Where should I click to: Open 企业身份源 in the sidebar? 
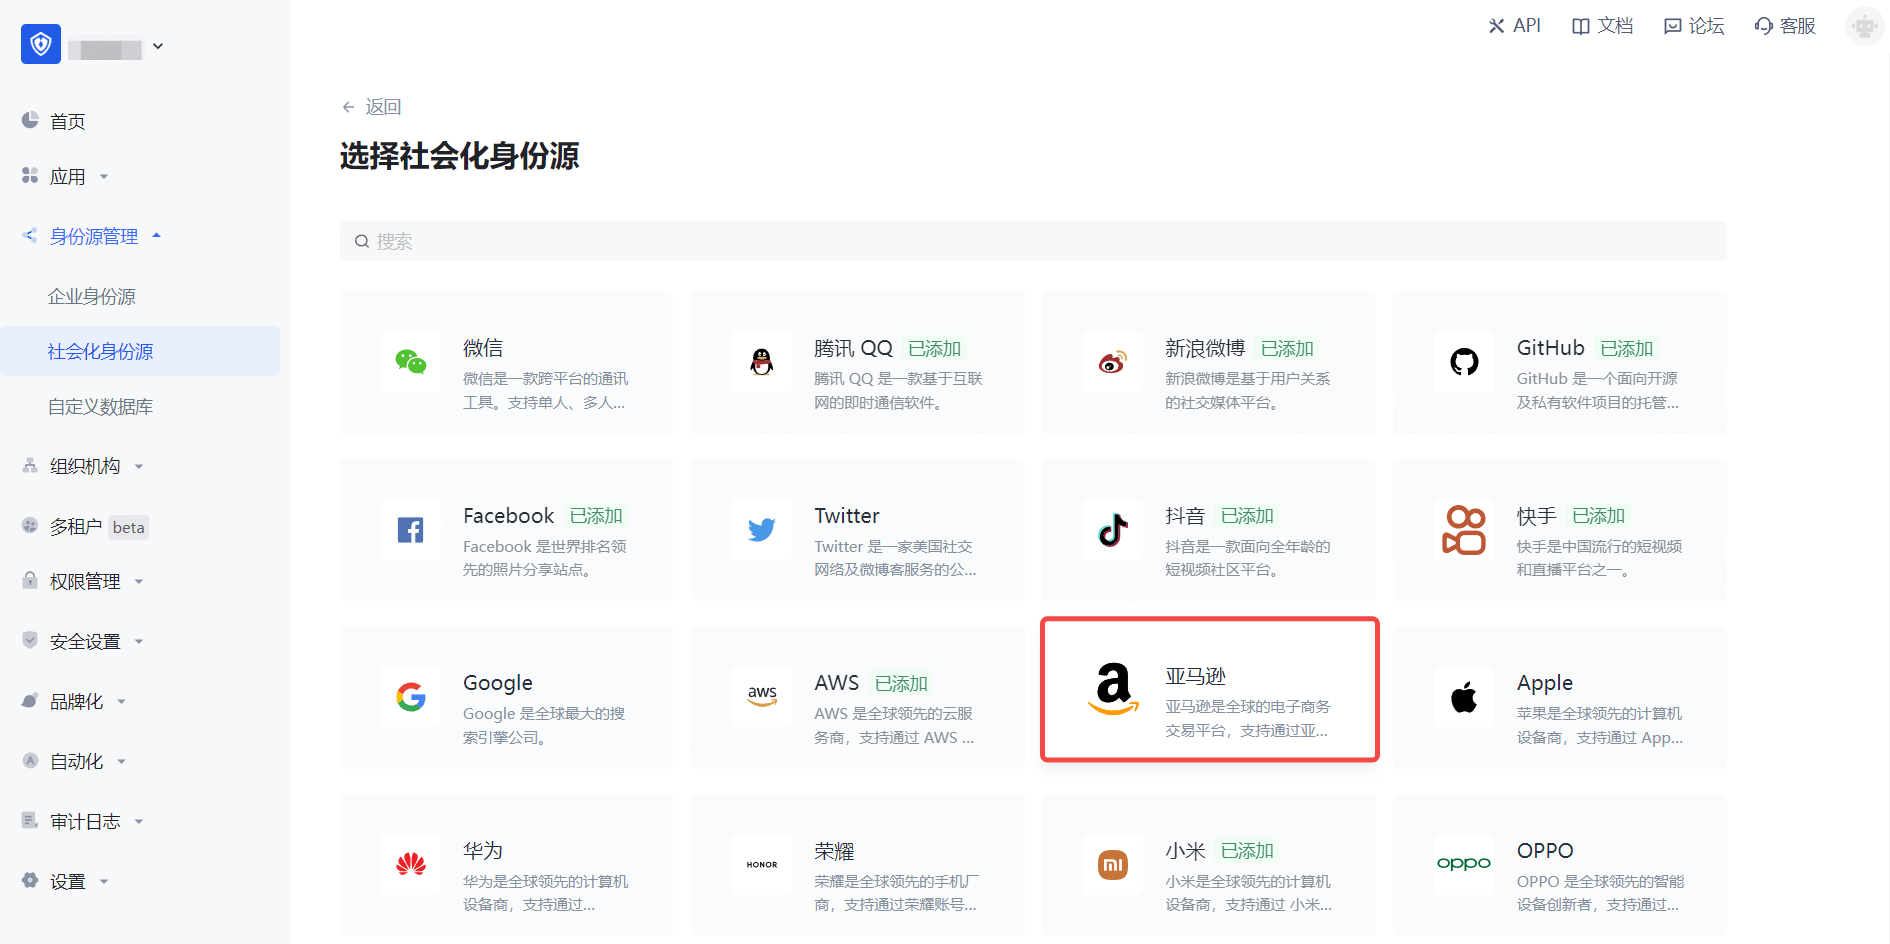click(92, 297)
